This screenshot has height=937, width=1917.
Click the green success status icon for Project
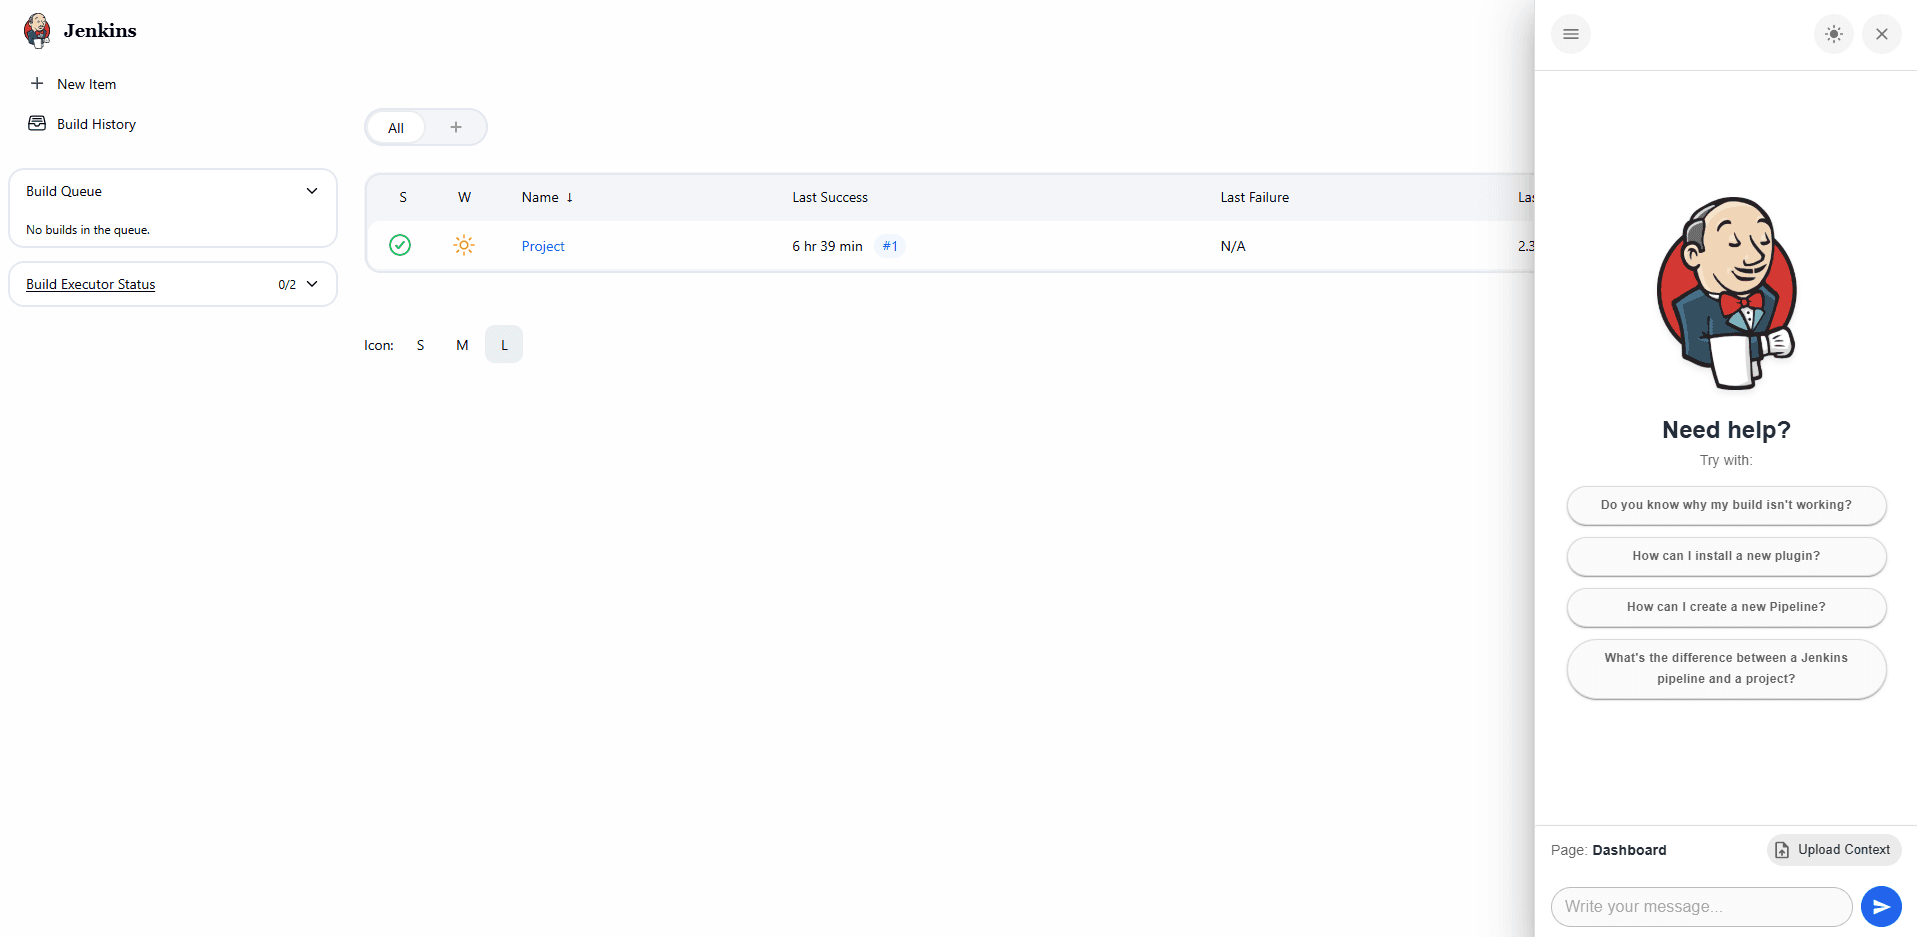[400, 245]
